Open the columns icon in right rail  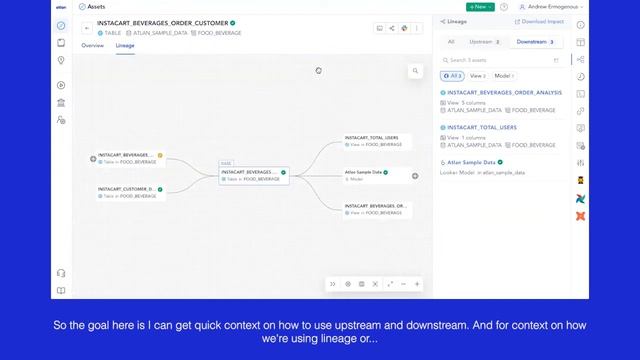pyautogui.click(x=580, y=42)
